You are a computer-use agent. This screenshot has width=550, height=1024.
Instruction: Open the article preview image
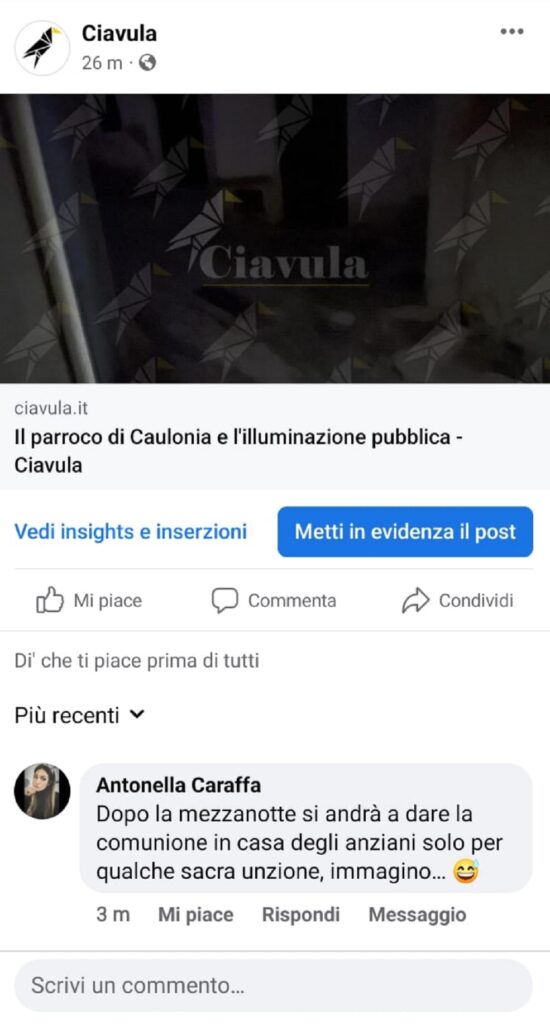click(x=275, y=238)
